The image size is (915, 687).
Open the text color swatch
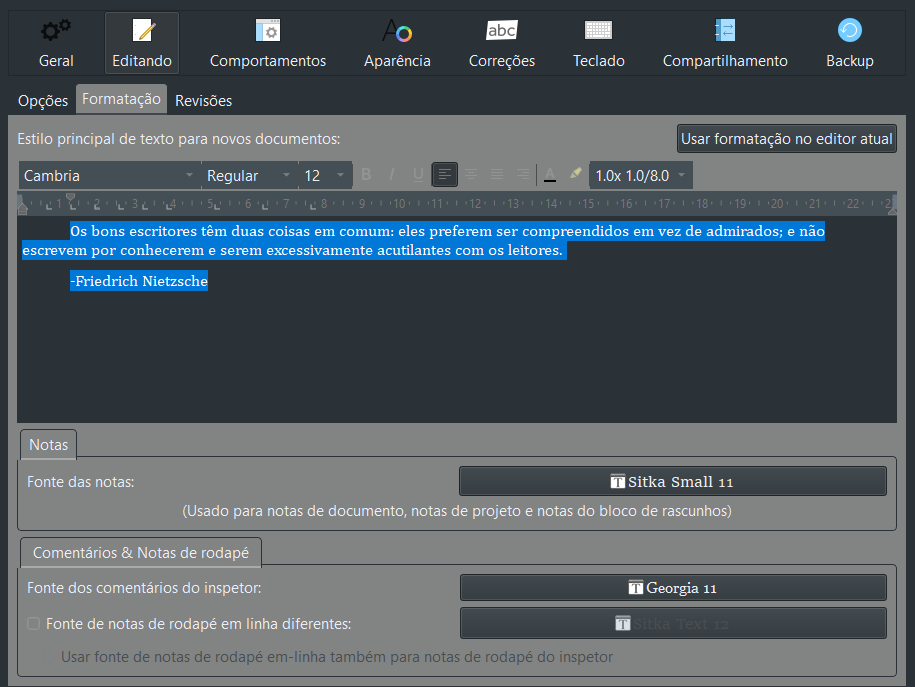click(549, 175)
